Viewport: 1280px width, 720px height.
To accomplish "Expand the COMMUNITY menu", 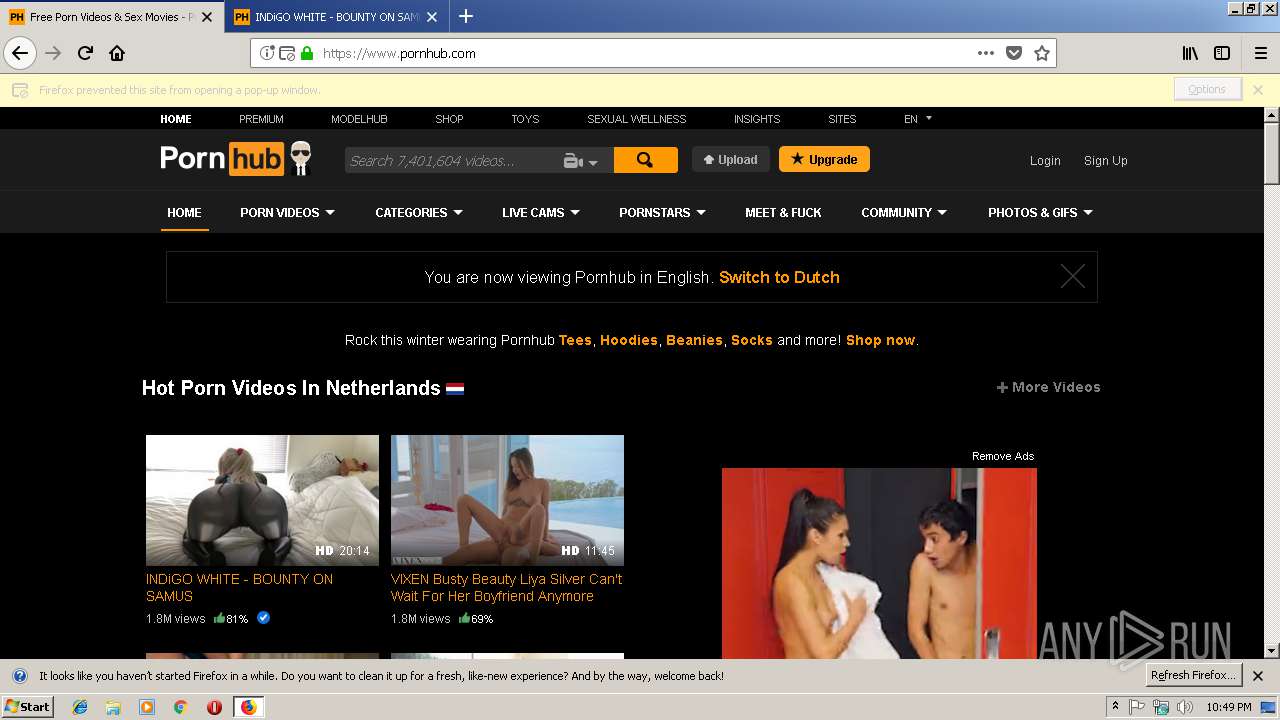I will point(904,212).
